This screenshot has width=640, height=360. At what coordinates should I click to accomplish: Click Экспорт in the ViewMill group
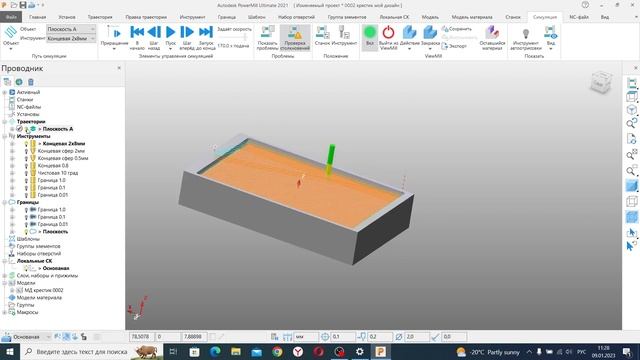point(454,46)
